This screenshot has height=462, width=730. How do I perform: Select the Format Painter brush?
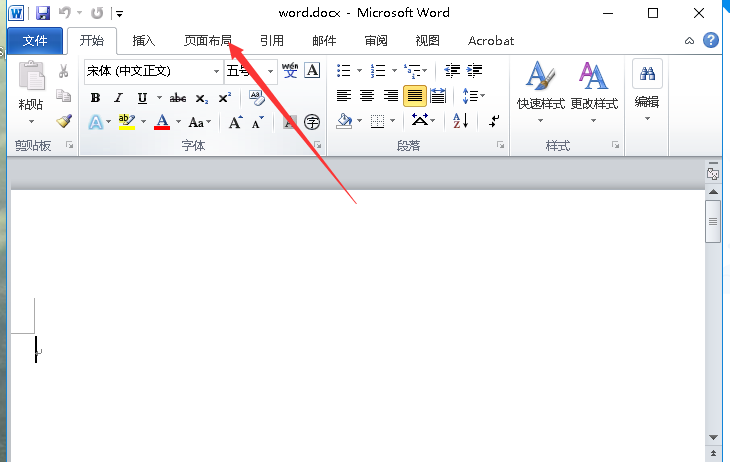pyautogui.click(x=64, y=121)
